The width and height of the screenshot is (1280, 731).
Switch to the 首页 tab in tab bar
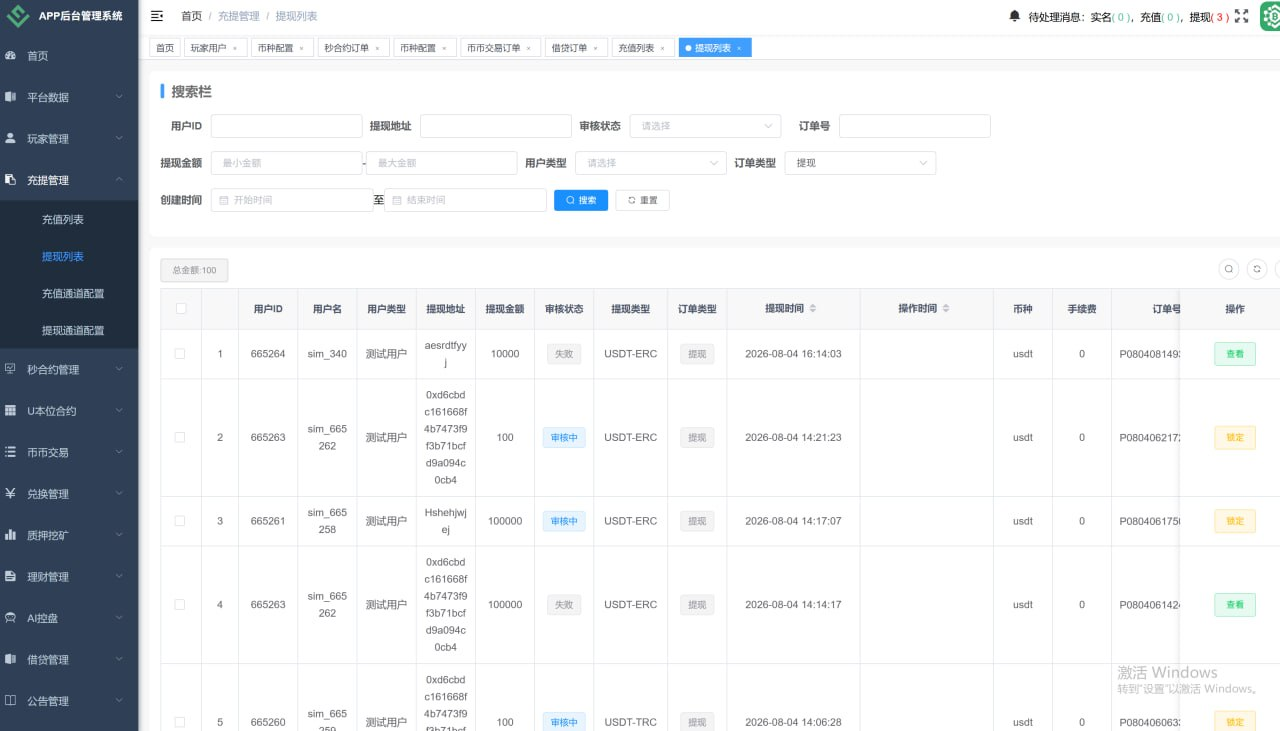(x=165, y=48)
